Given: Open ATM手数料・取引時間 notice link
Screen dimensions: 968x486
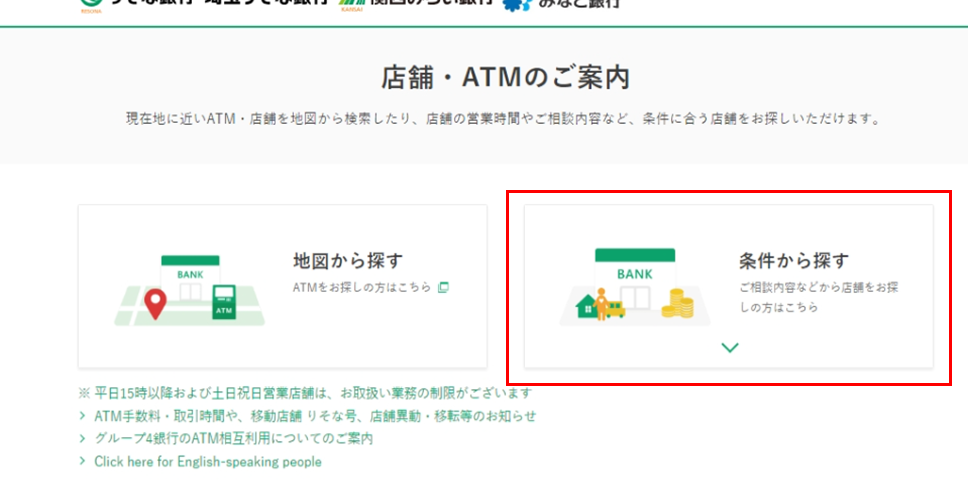Looking at the screenshot, I should click(315, 416).
